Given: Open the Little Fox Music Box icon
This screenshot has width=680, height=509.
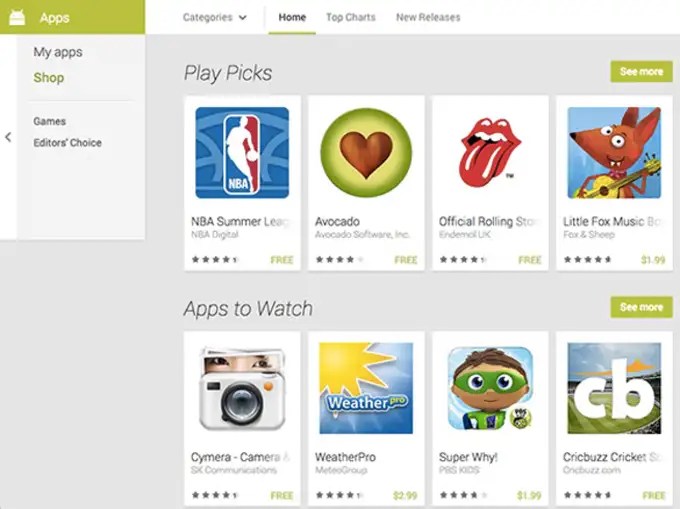Looking at the screenshot, I should (x=614, y=153).
